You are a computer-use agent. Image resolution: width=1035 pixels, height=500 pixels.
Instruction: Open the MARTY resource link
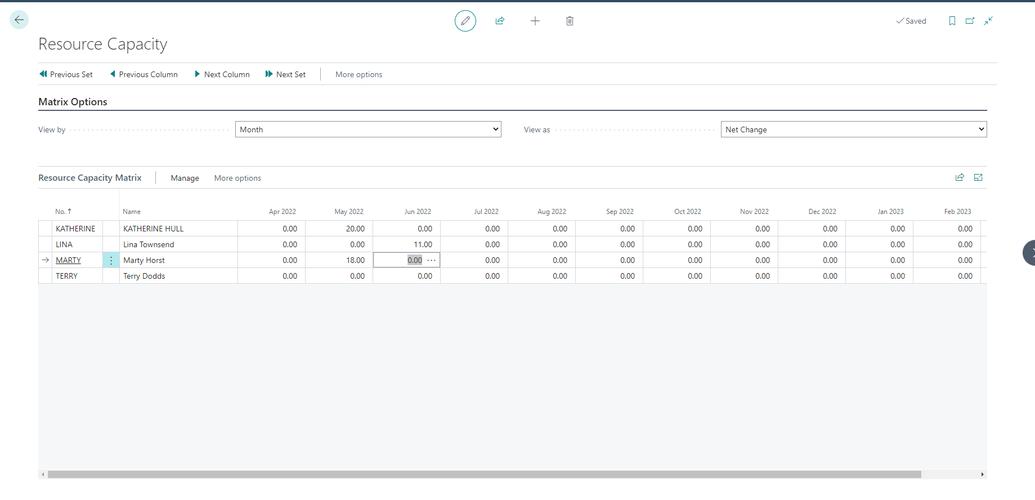point(68,260)
